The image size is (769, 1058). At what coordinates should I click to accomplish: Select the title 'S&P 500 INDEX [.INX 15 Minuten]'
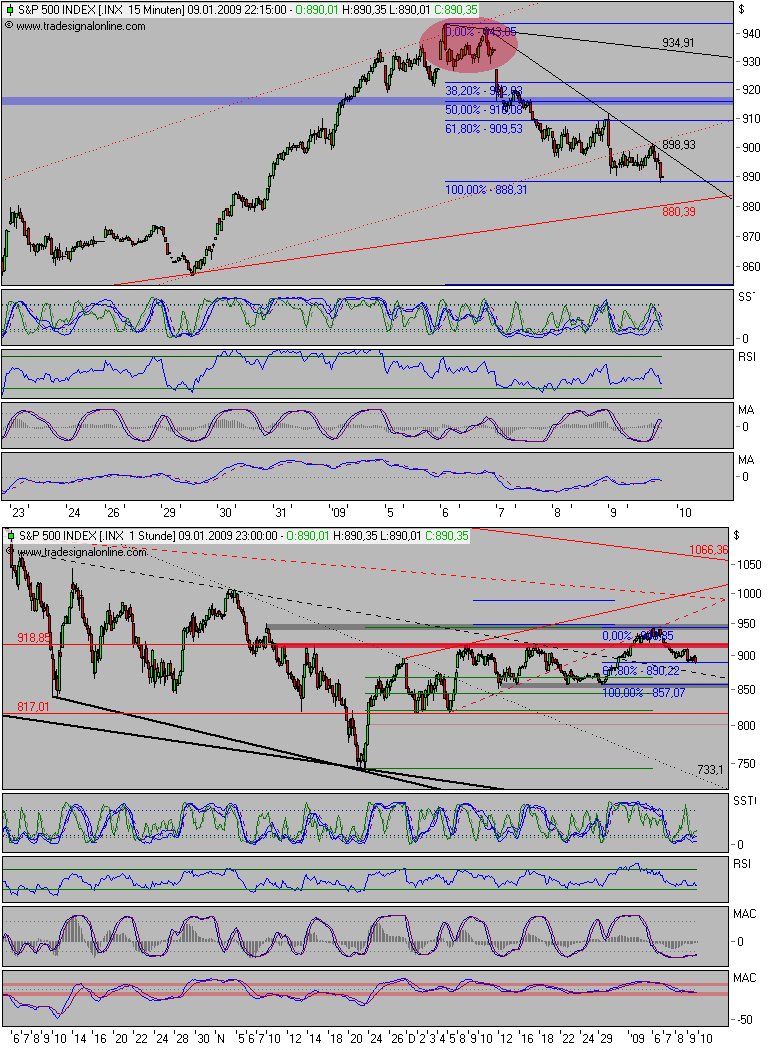click(x=101, y=10)
